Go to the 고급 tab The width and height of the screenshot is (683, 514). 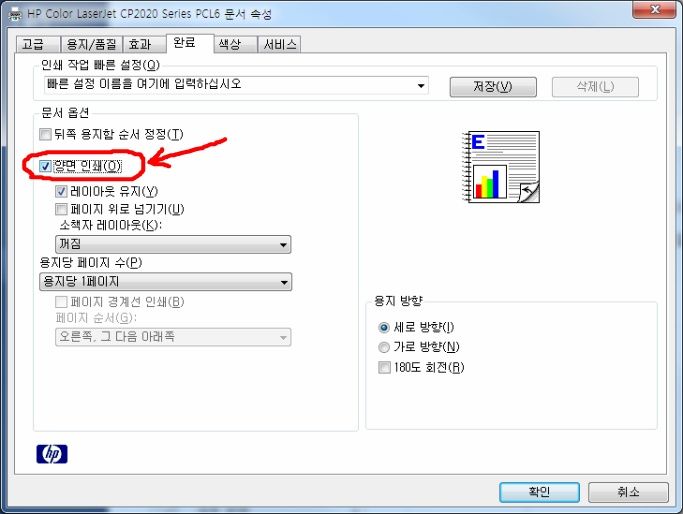[x=38, y=44]
